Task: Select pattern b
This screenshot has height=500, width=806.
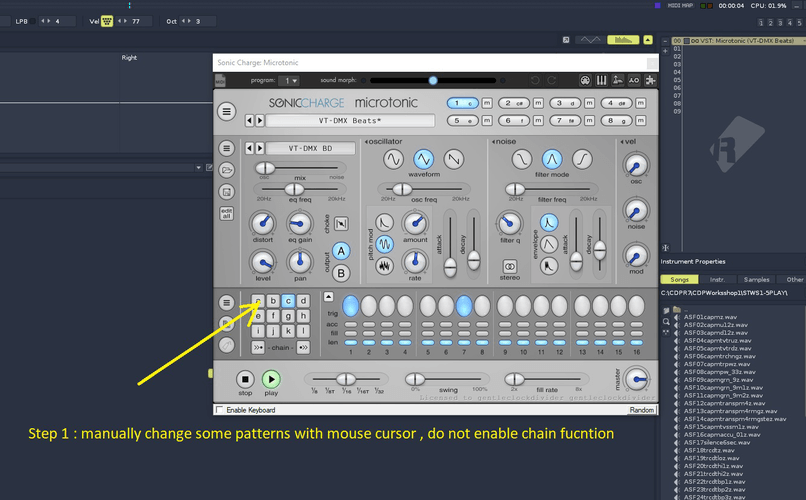Action: pos(273,301)
